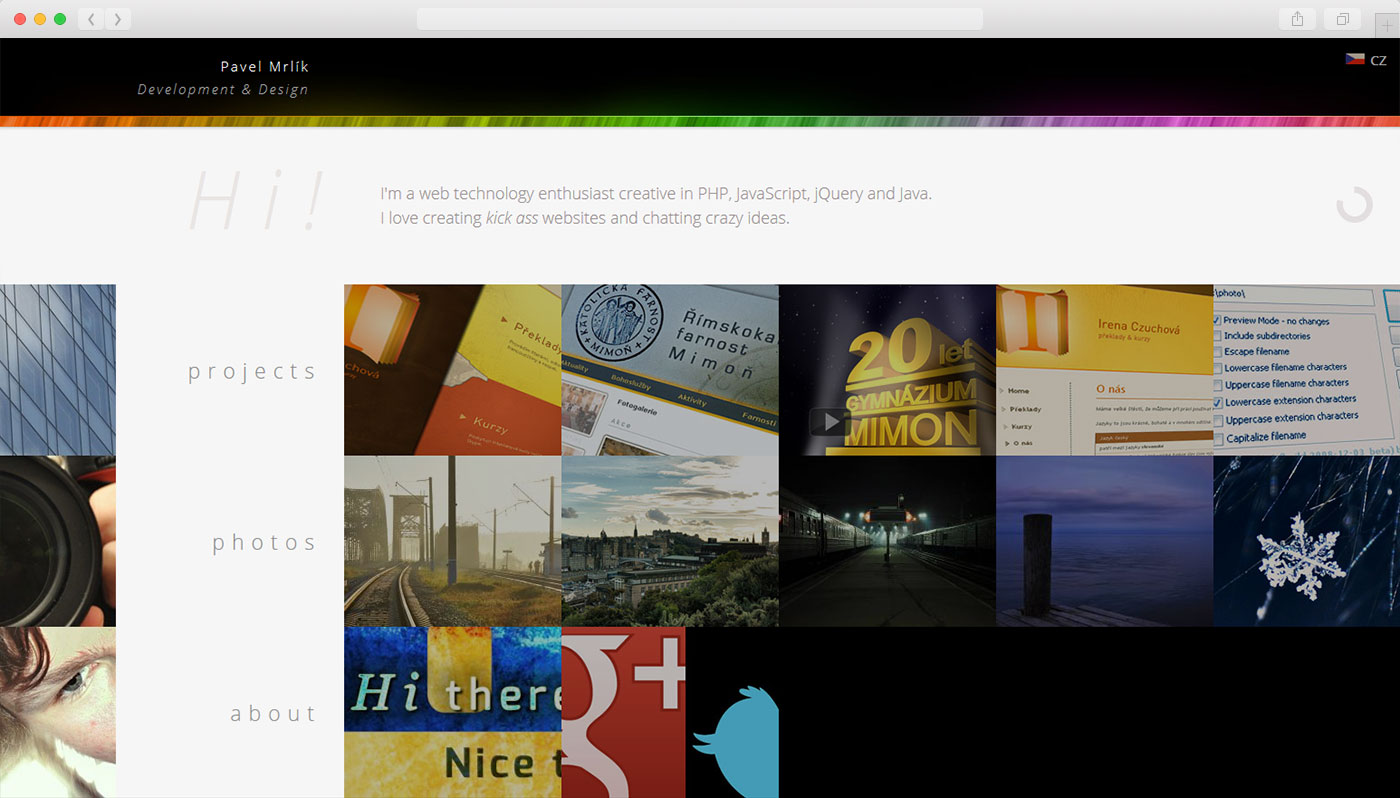
Task: Click the blue Twitter bird icon
Action: tap(738, 740)
